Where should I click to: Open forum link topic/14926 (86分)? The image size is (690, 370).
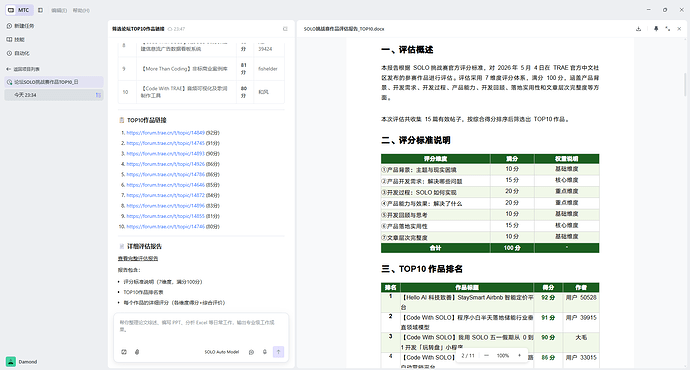(x=165, y=164)
